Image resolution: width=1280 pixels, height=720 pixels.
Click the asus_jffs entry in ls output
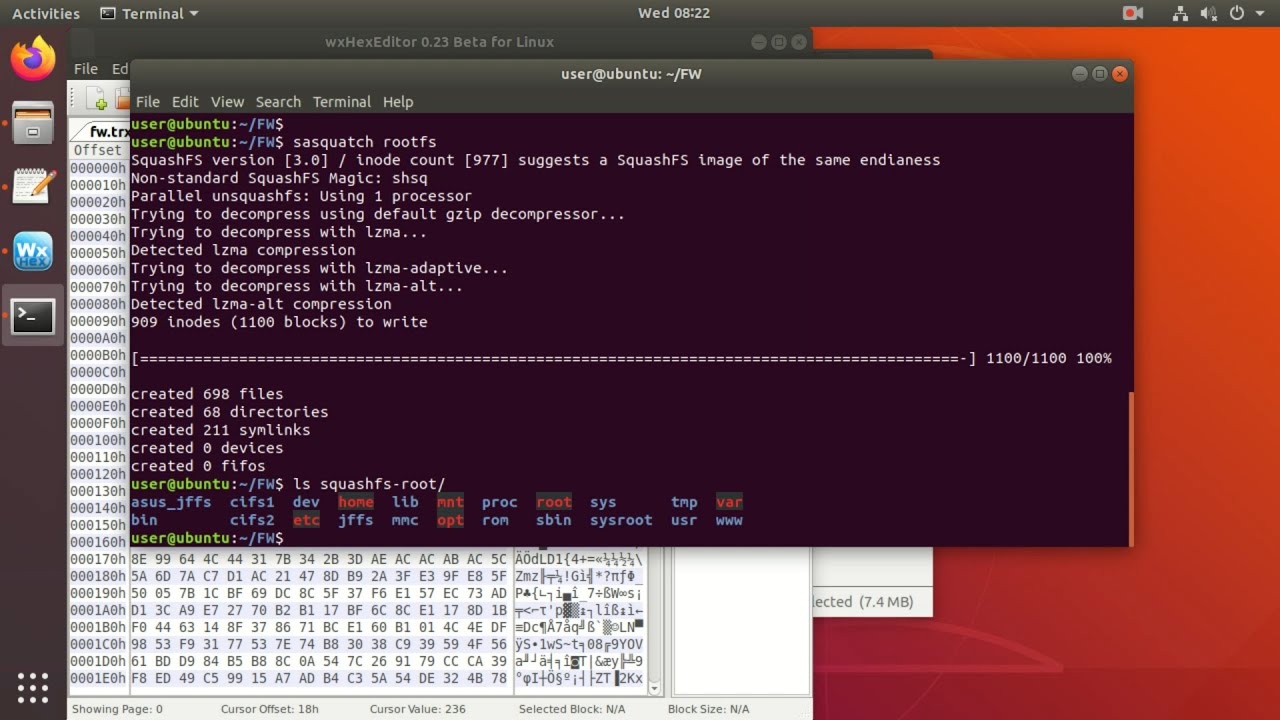click(171, 502)
